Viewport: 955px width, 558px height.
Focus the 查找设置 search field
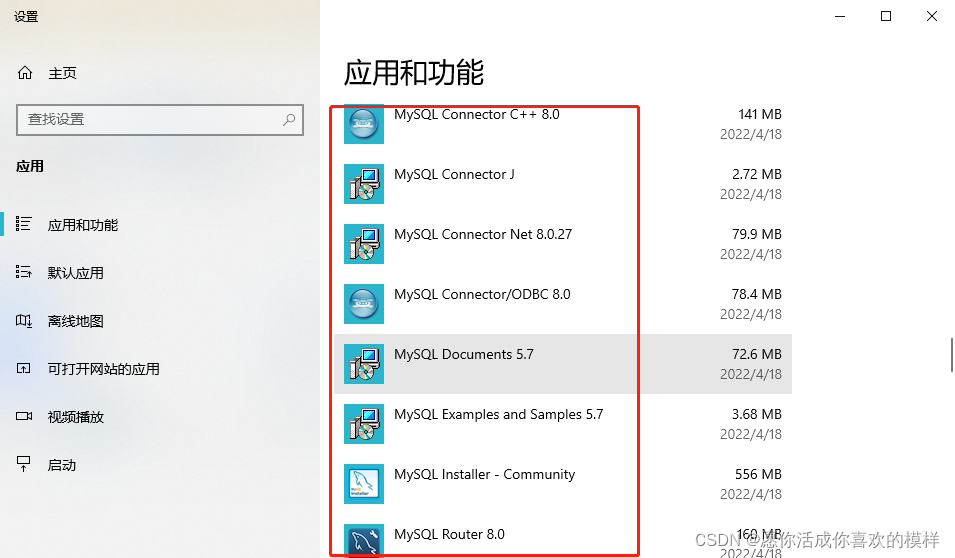tap(160, 119)
